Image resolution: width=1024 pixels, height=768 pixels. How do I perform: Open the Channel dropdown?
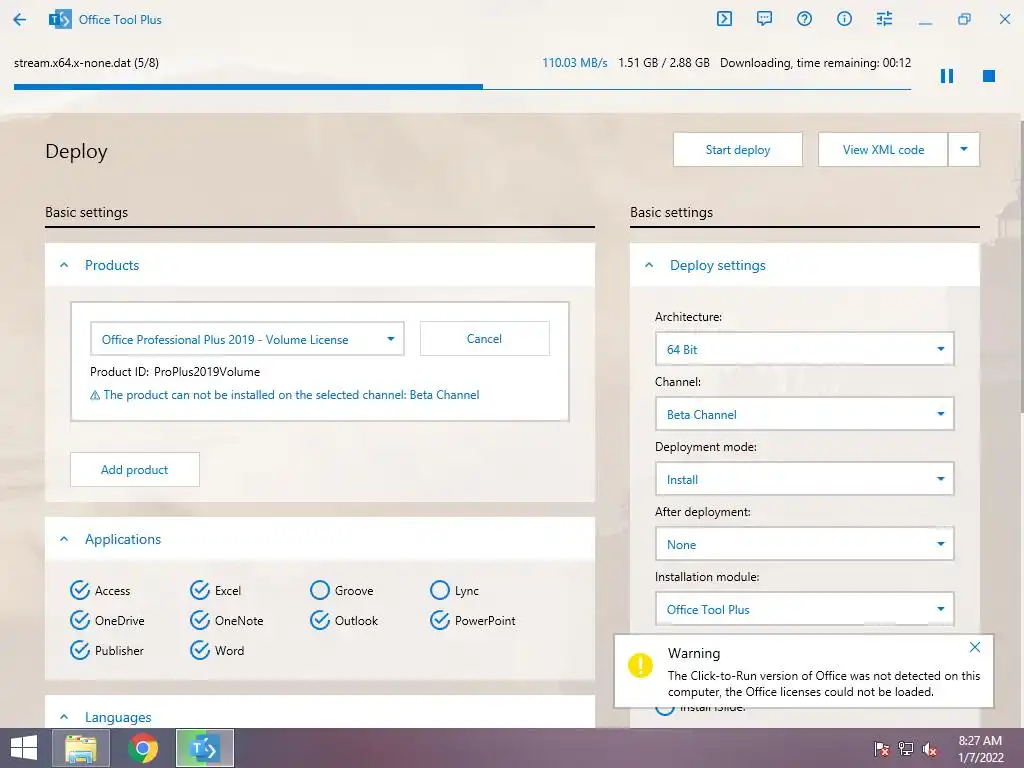(x=804, y=414)
